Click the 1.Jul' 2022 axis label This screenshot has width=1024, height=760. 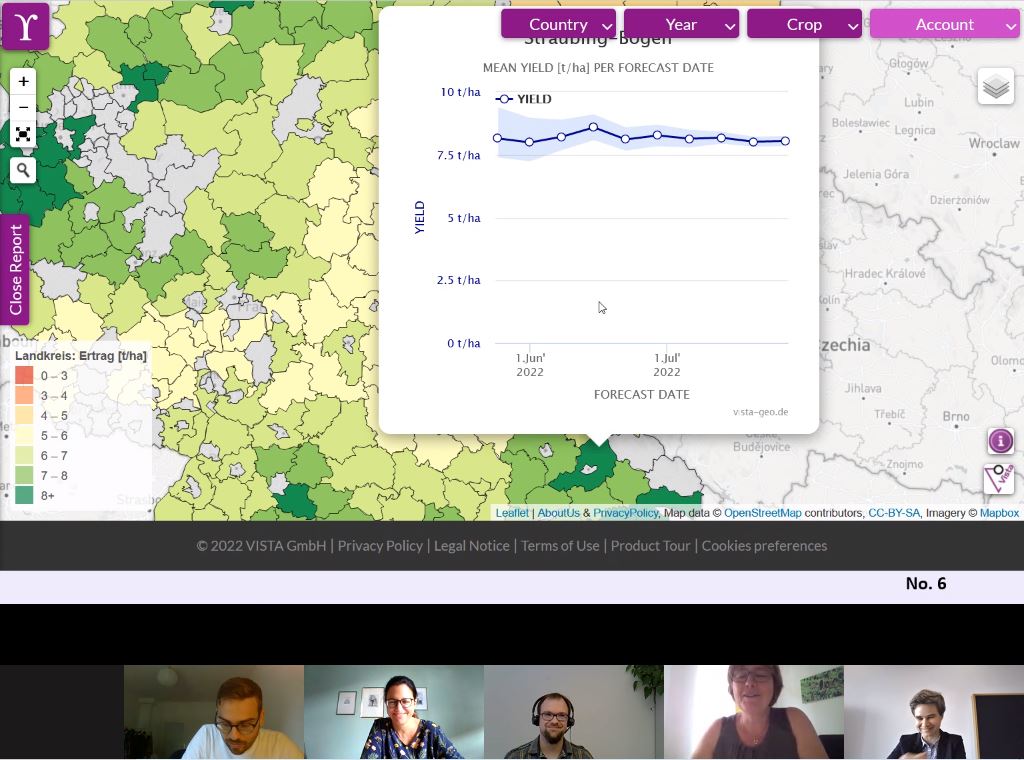(667, 365)
